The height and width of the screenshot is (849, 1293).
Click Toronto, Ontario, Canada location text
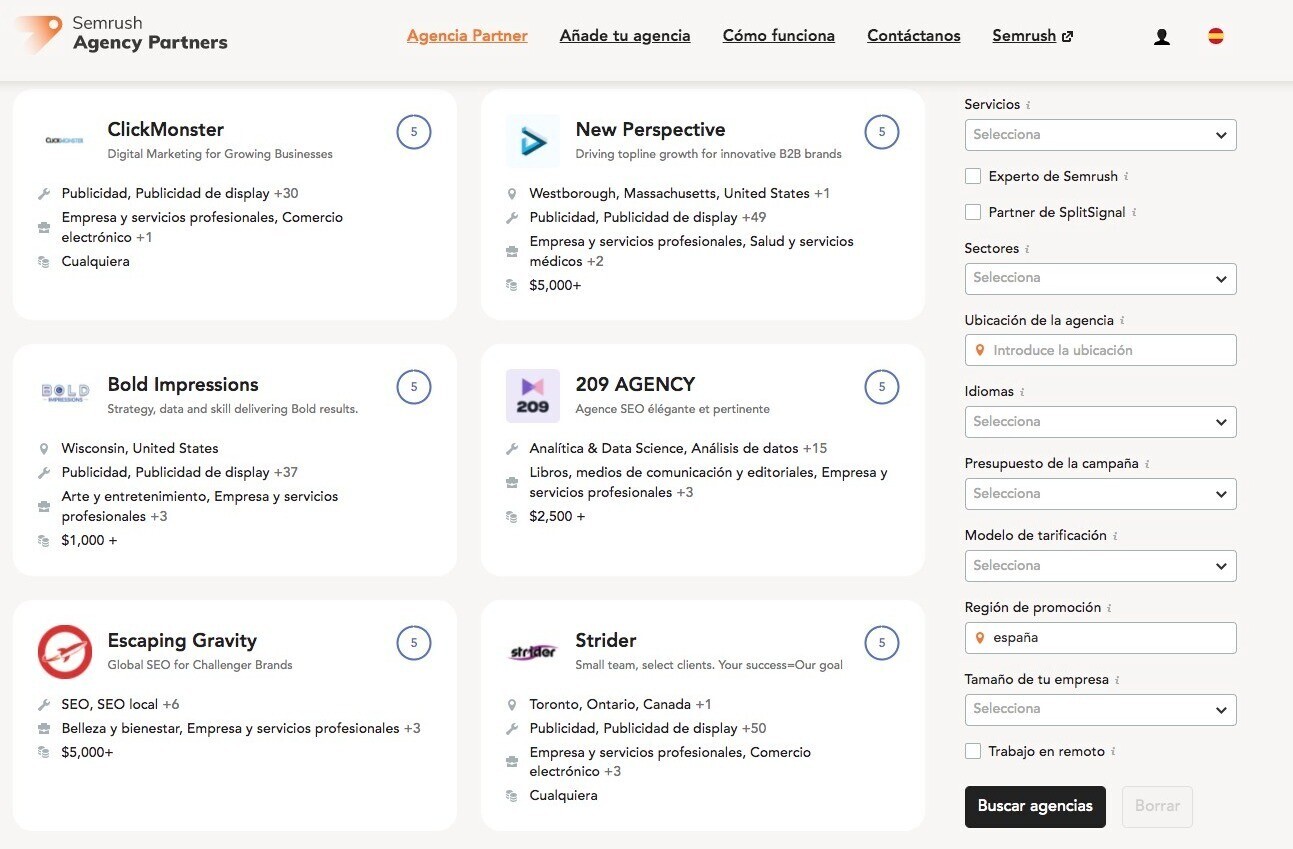tap(610, 705)
